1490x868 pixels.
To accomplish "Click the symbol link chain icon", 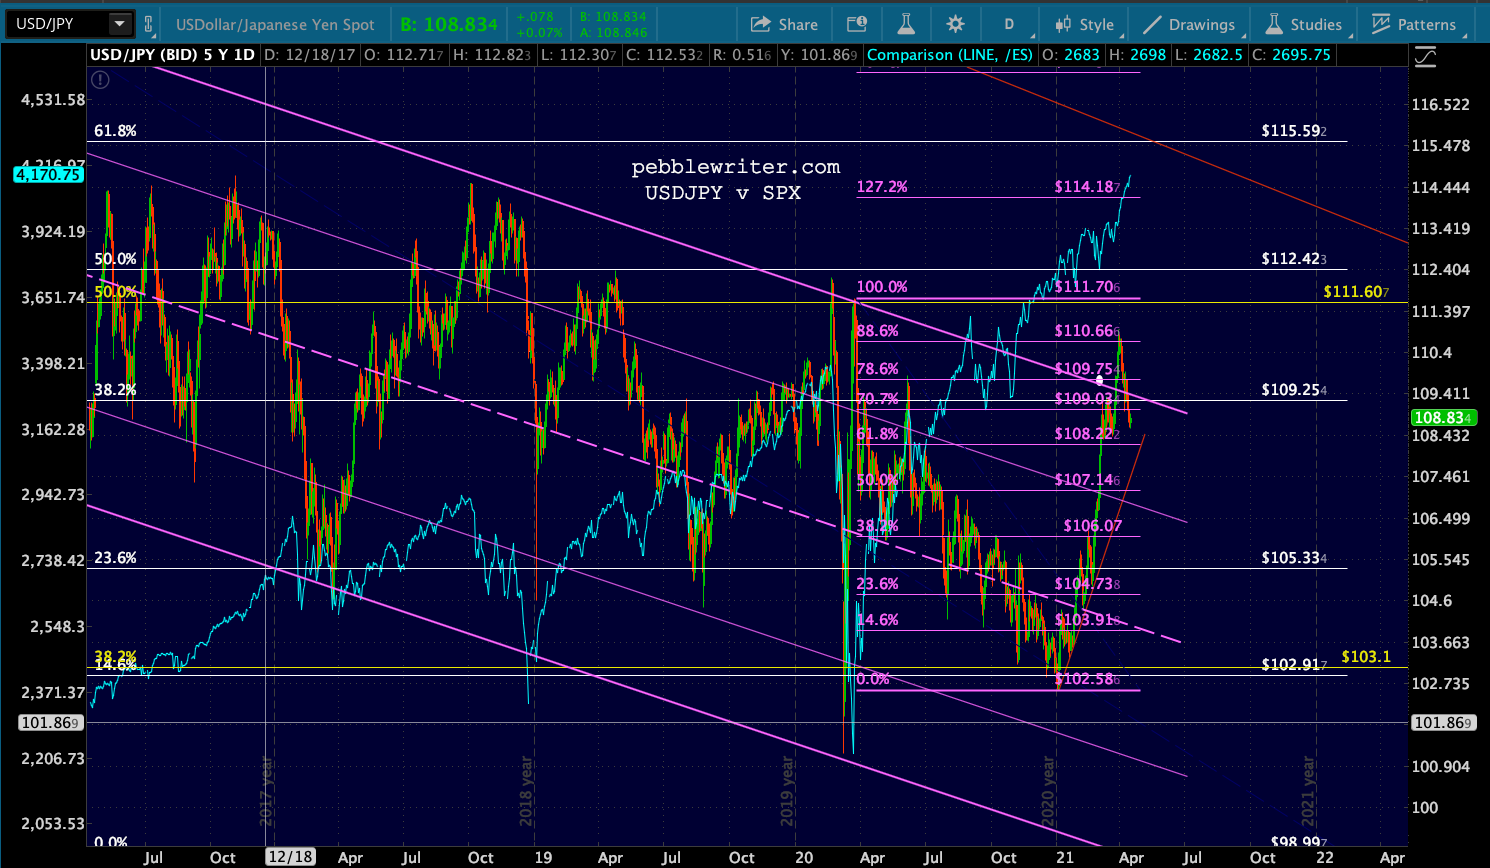I will tap(149, 24).
